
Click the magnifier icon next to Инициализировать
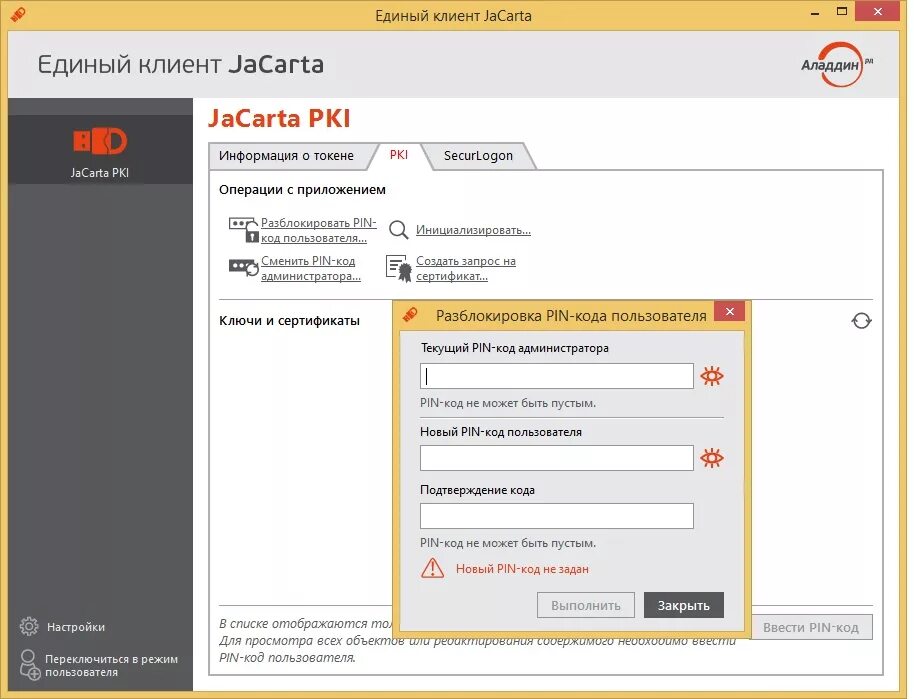pos(399,230)
